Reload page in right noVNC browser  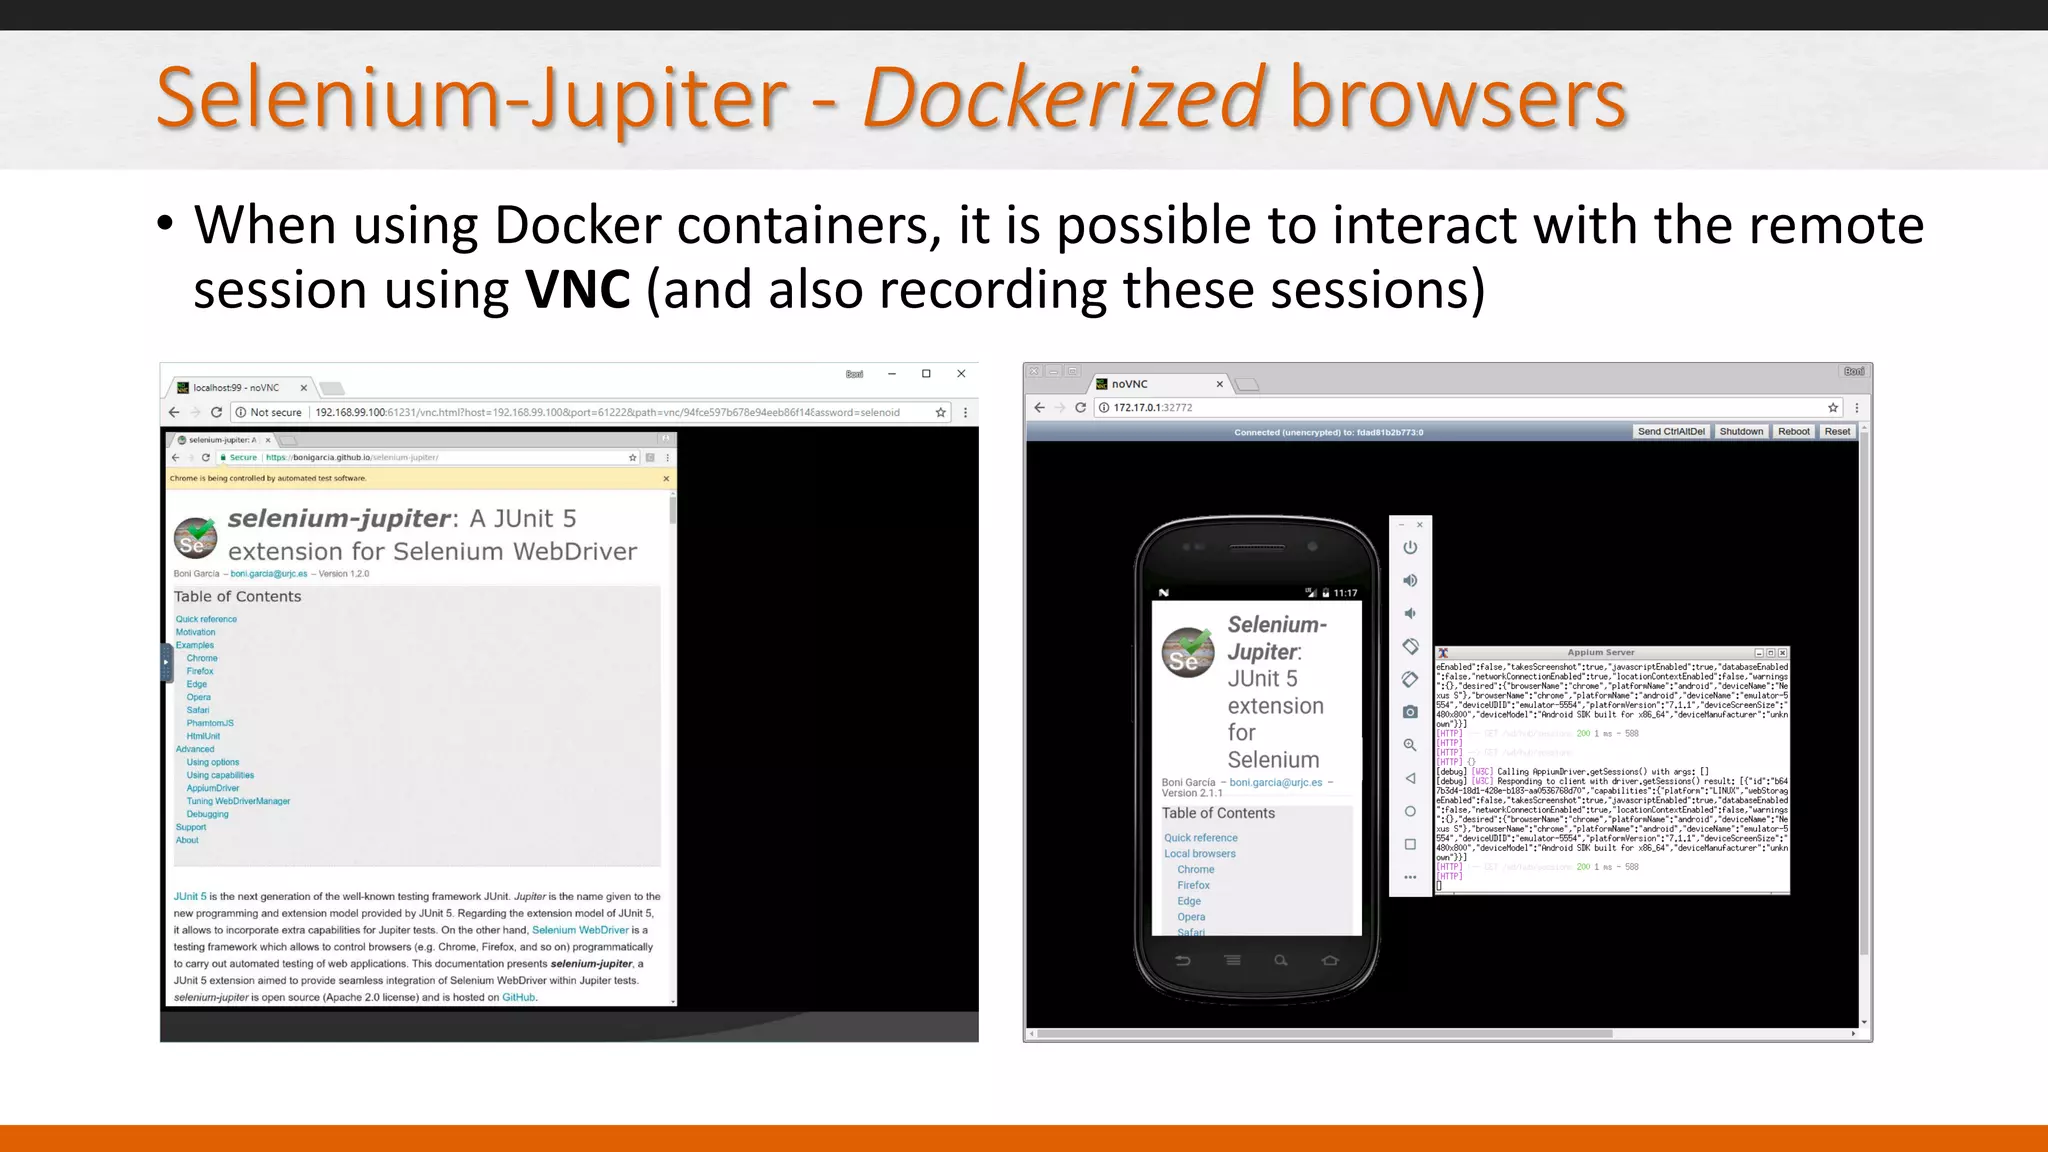coord(1080,407)
